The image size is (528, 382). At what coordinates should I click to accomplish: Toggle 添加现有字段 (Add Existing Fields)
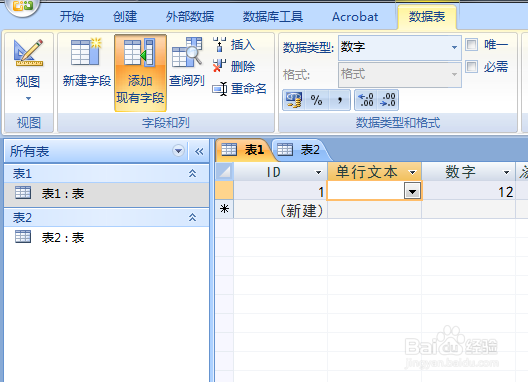pyautogui.click(x=140, y=73)
